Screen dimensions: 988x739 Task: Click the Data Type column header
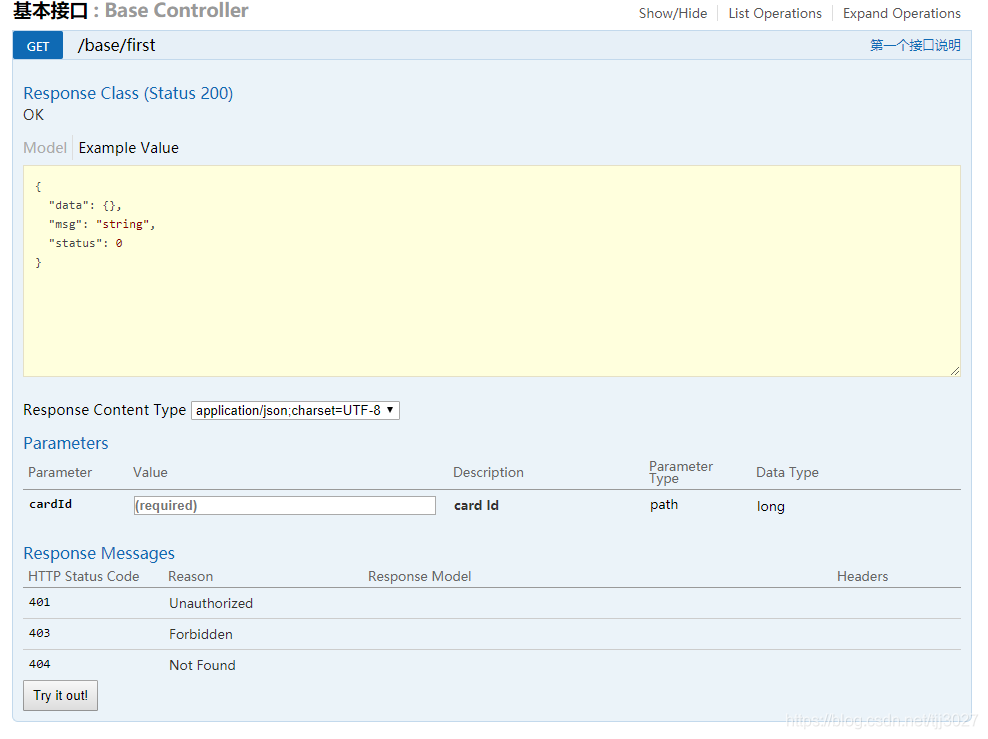[x=788, y=472]
